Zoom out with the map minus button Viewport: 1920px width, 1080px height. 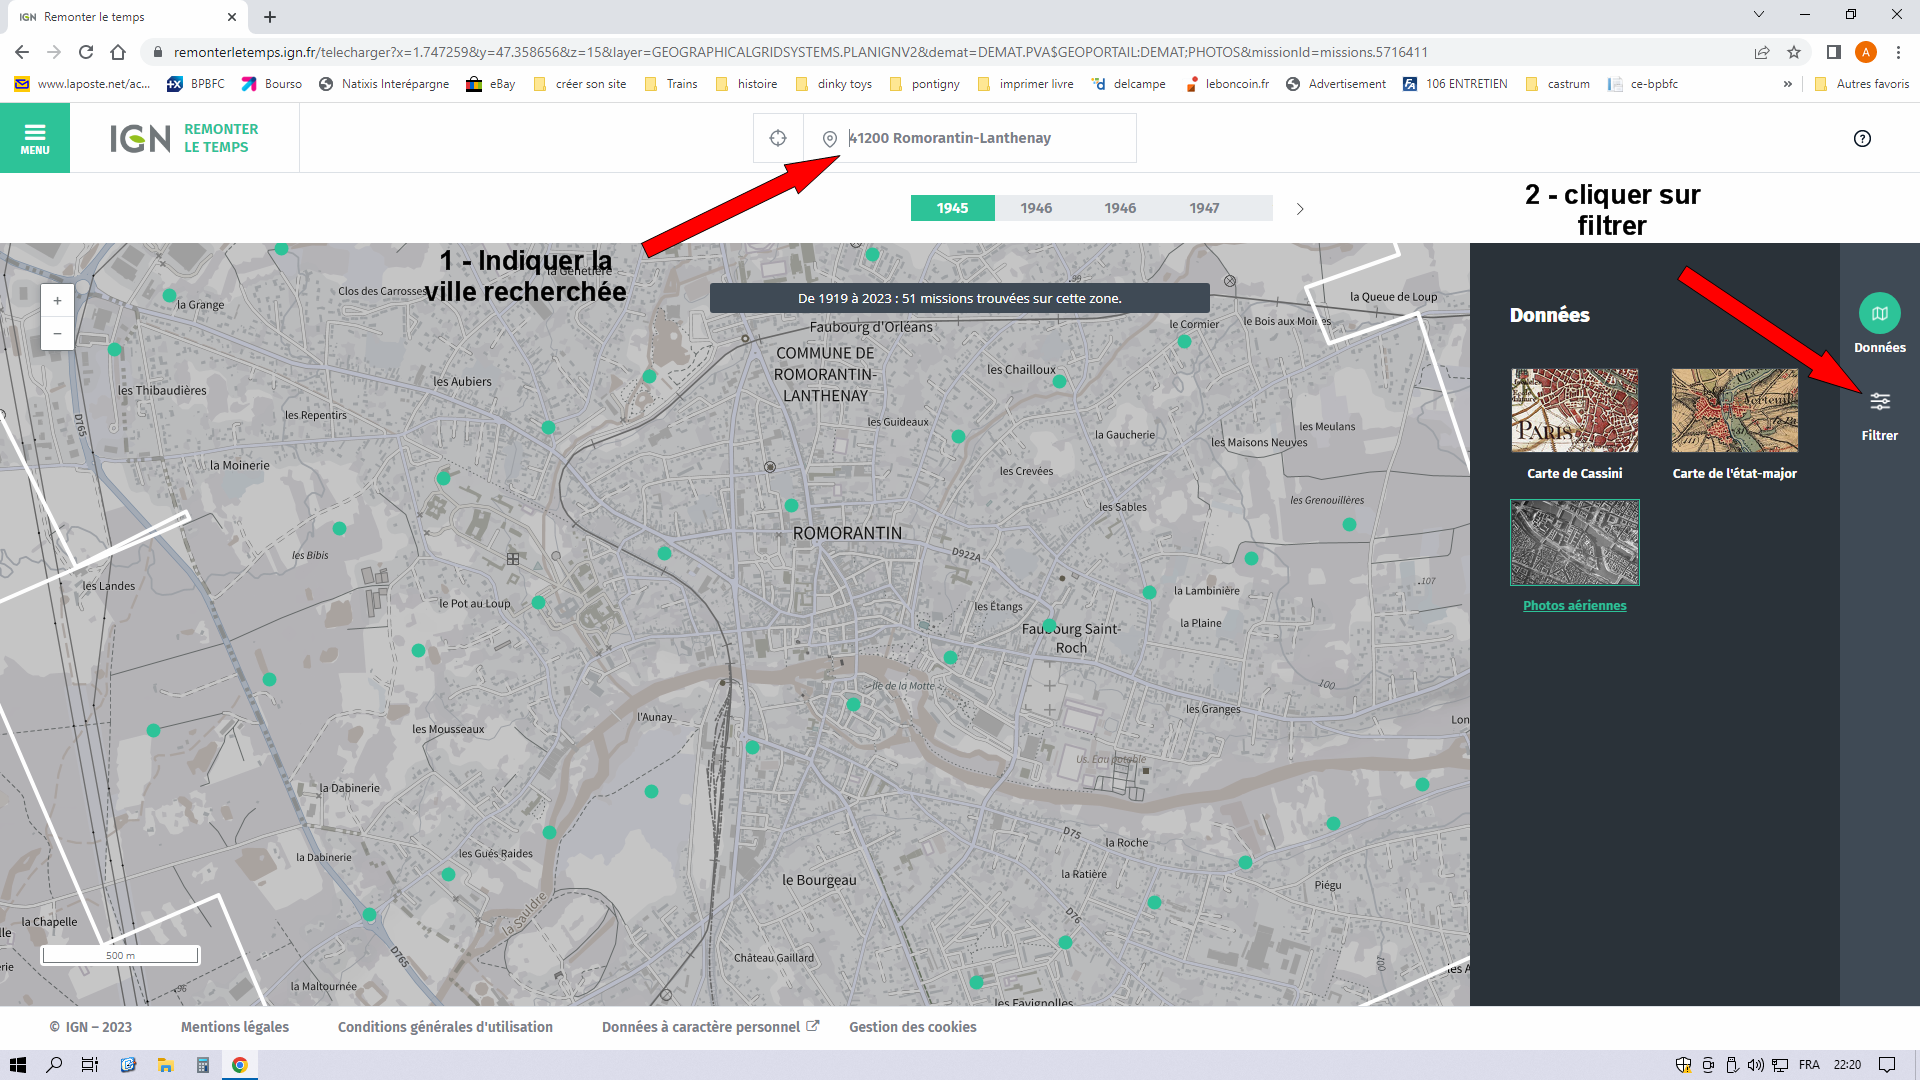tap(57, 334)
